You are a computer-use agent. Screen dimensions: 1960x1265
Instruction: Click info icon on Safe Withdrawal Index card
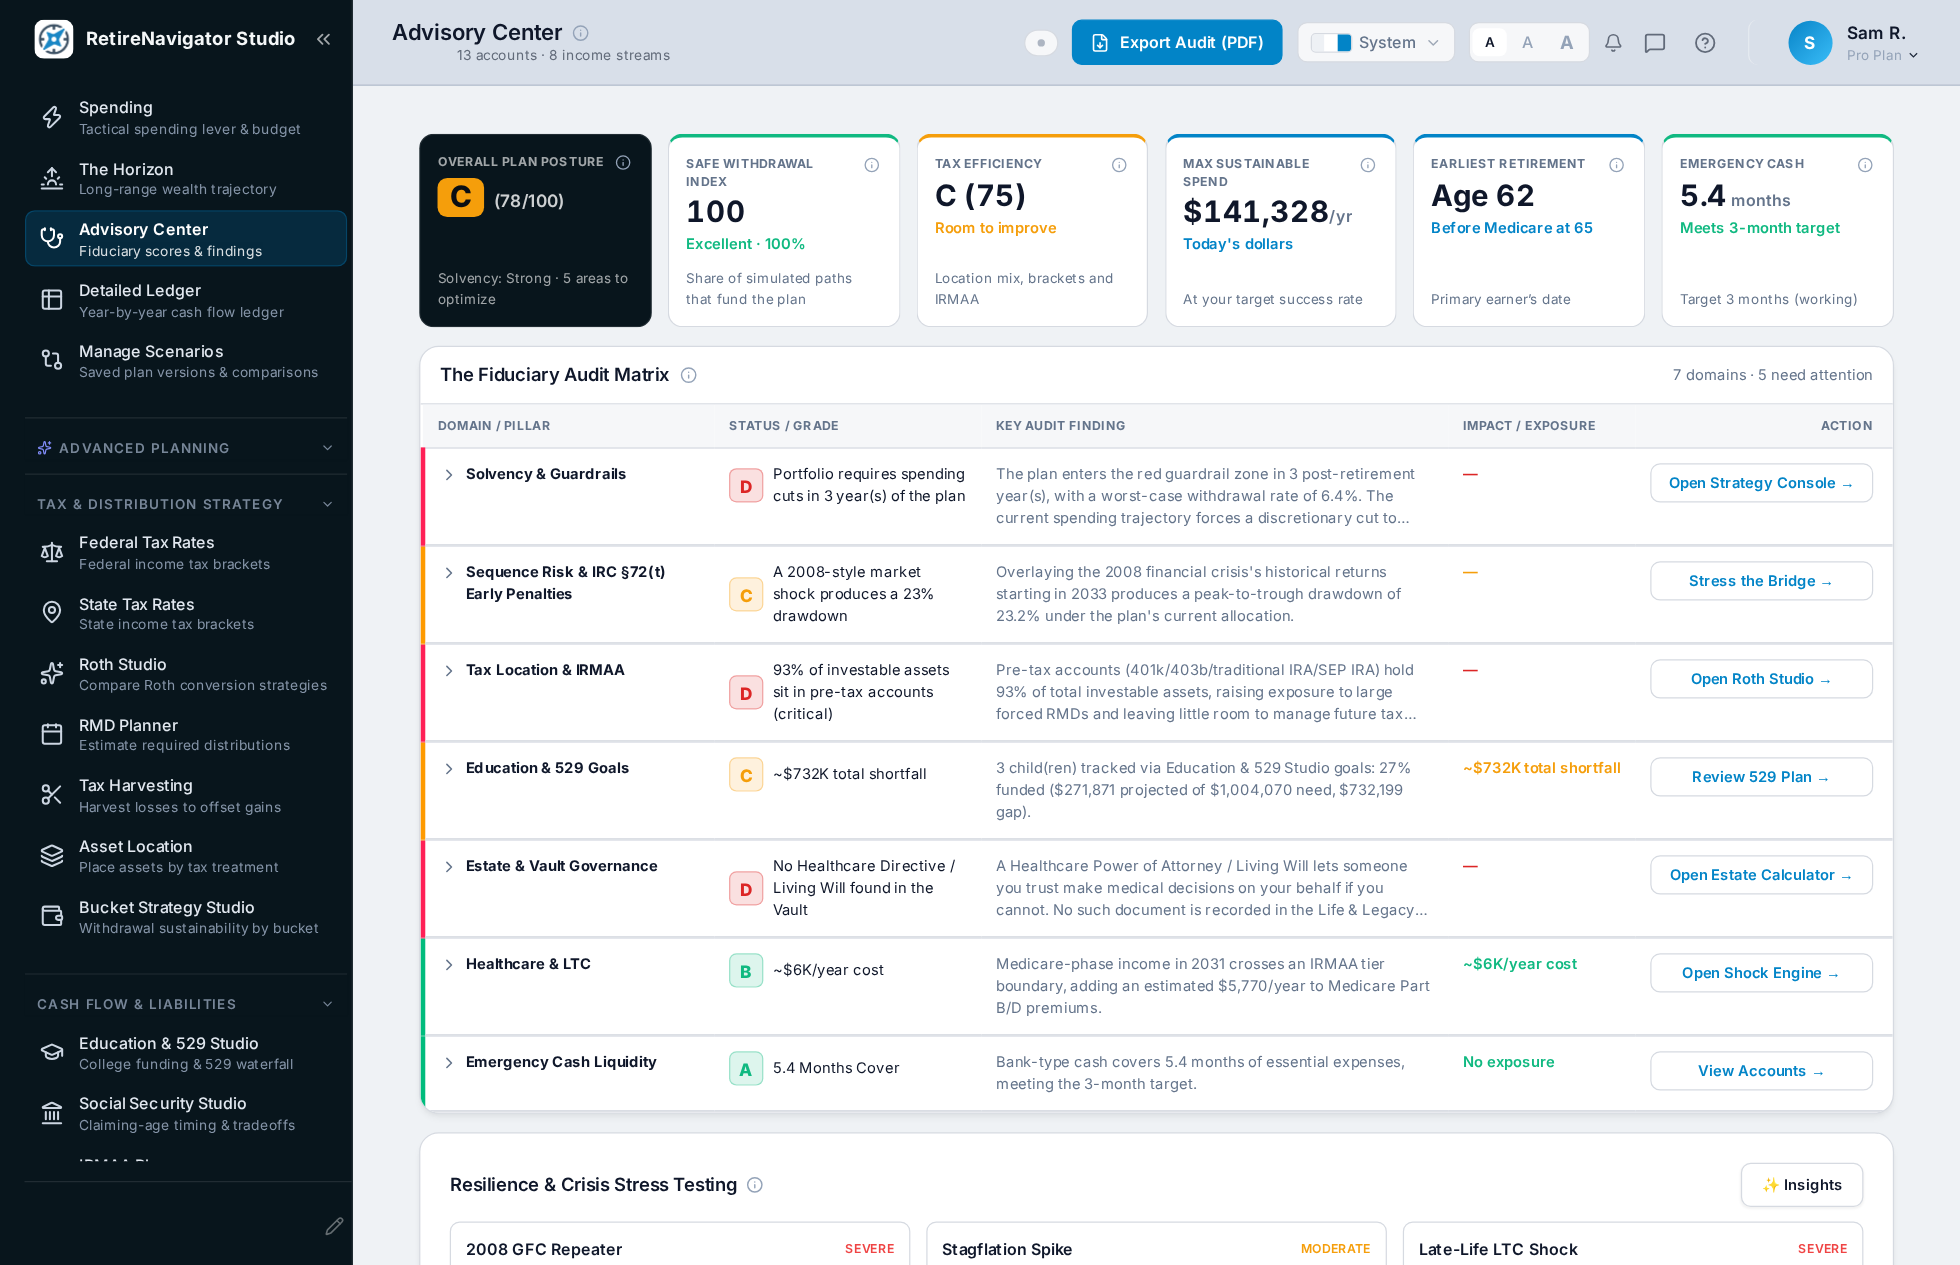(x=872, y=165)
